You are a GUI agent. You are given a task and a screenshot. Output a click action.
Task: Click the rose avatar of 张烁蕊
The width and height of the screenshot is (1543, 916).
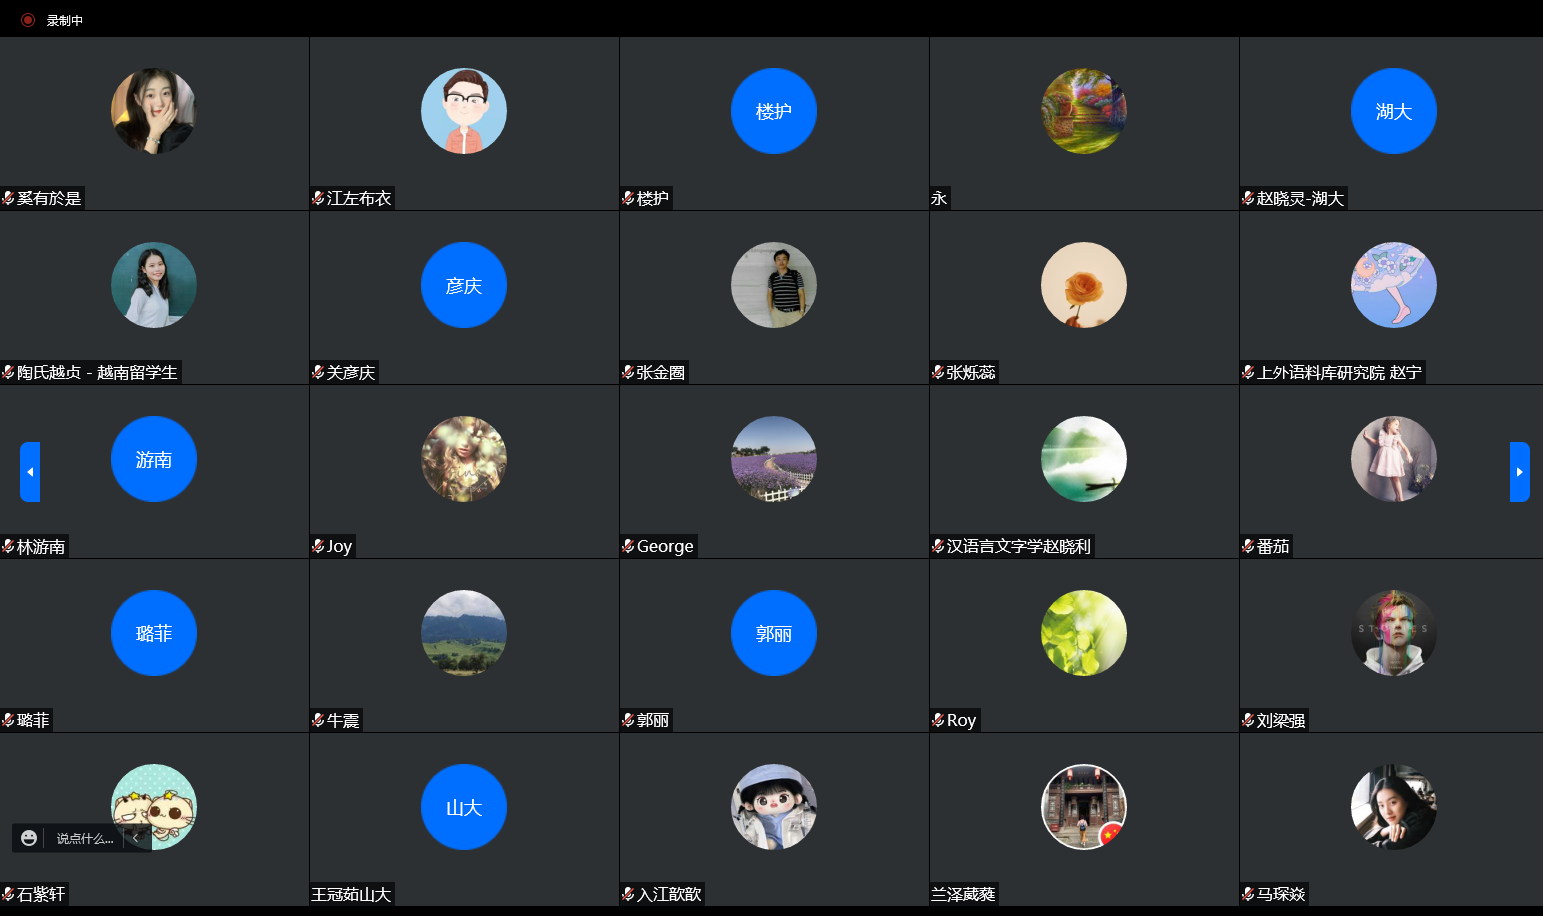1083,285
